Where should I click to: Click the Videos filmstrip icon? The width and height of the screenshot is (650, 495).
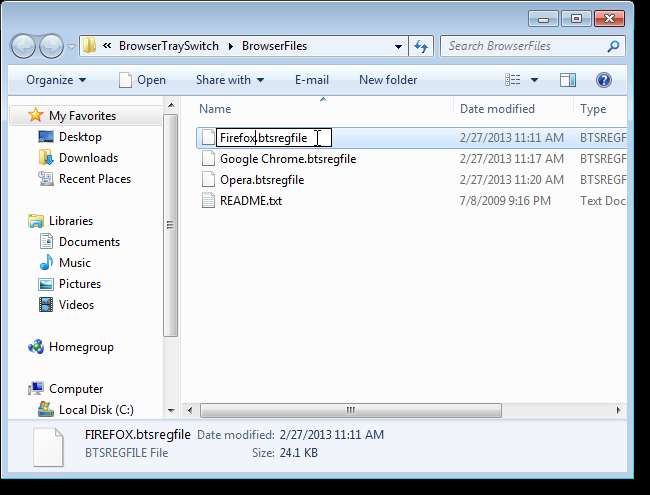(x=46, y=305)
